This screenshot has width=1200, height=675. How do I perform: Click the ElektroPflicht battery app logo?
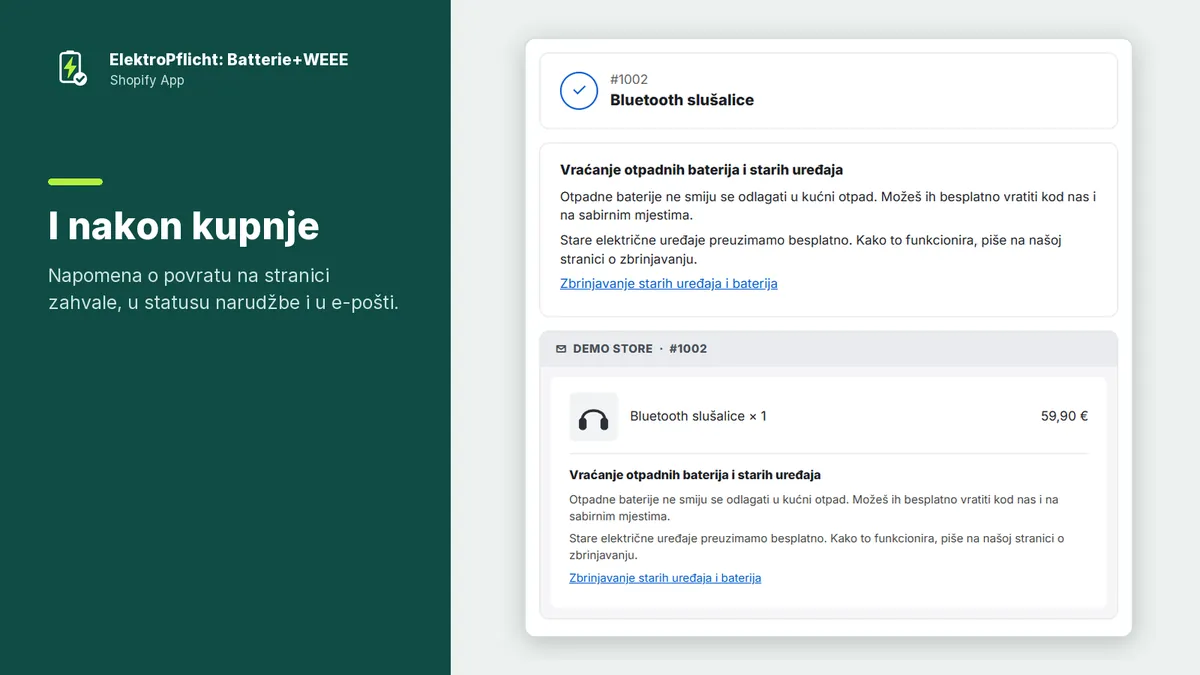point(71,68)
